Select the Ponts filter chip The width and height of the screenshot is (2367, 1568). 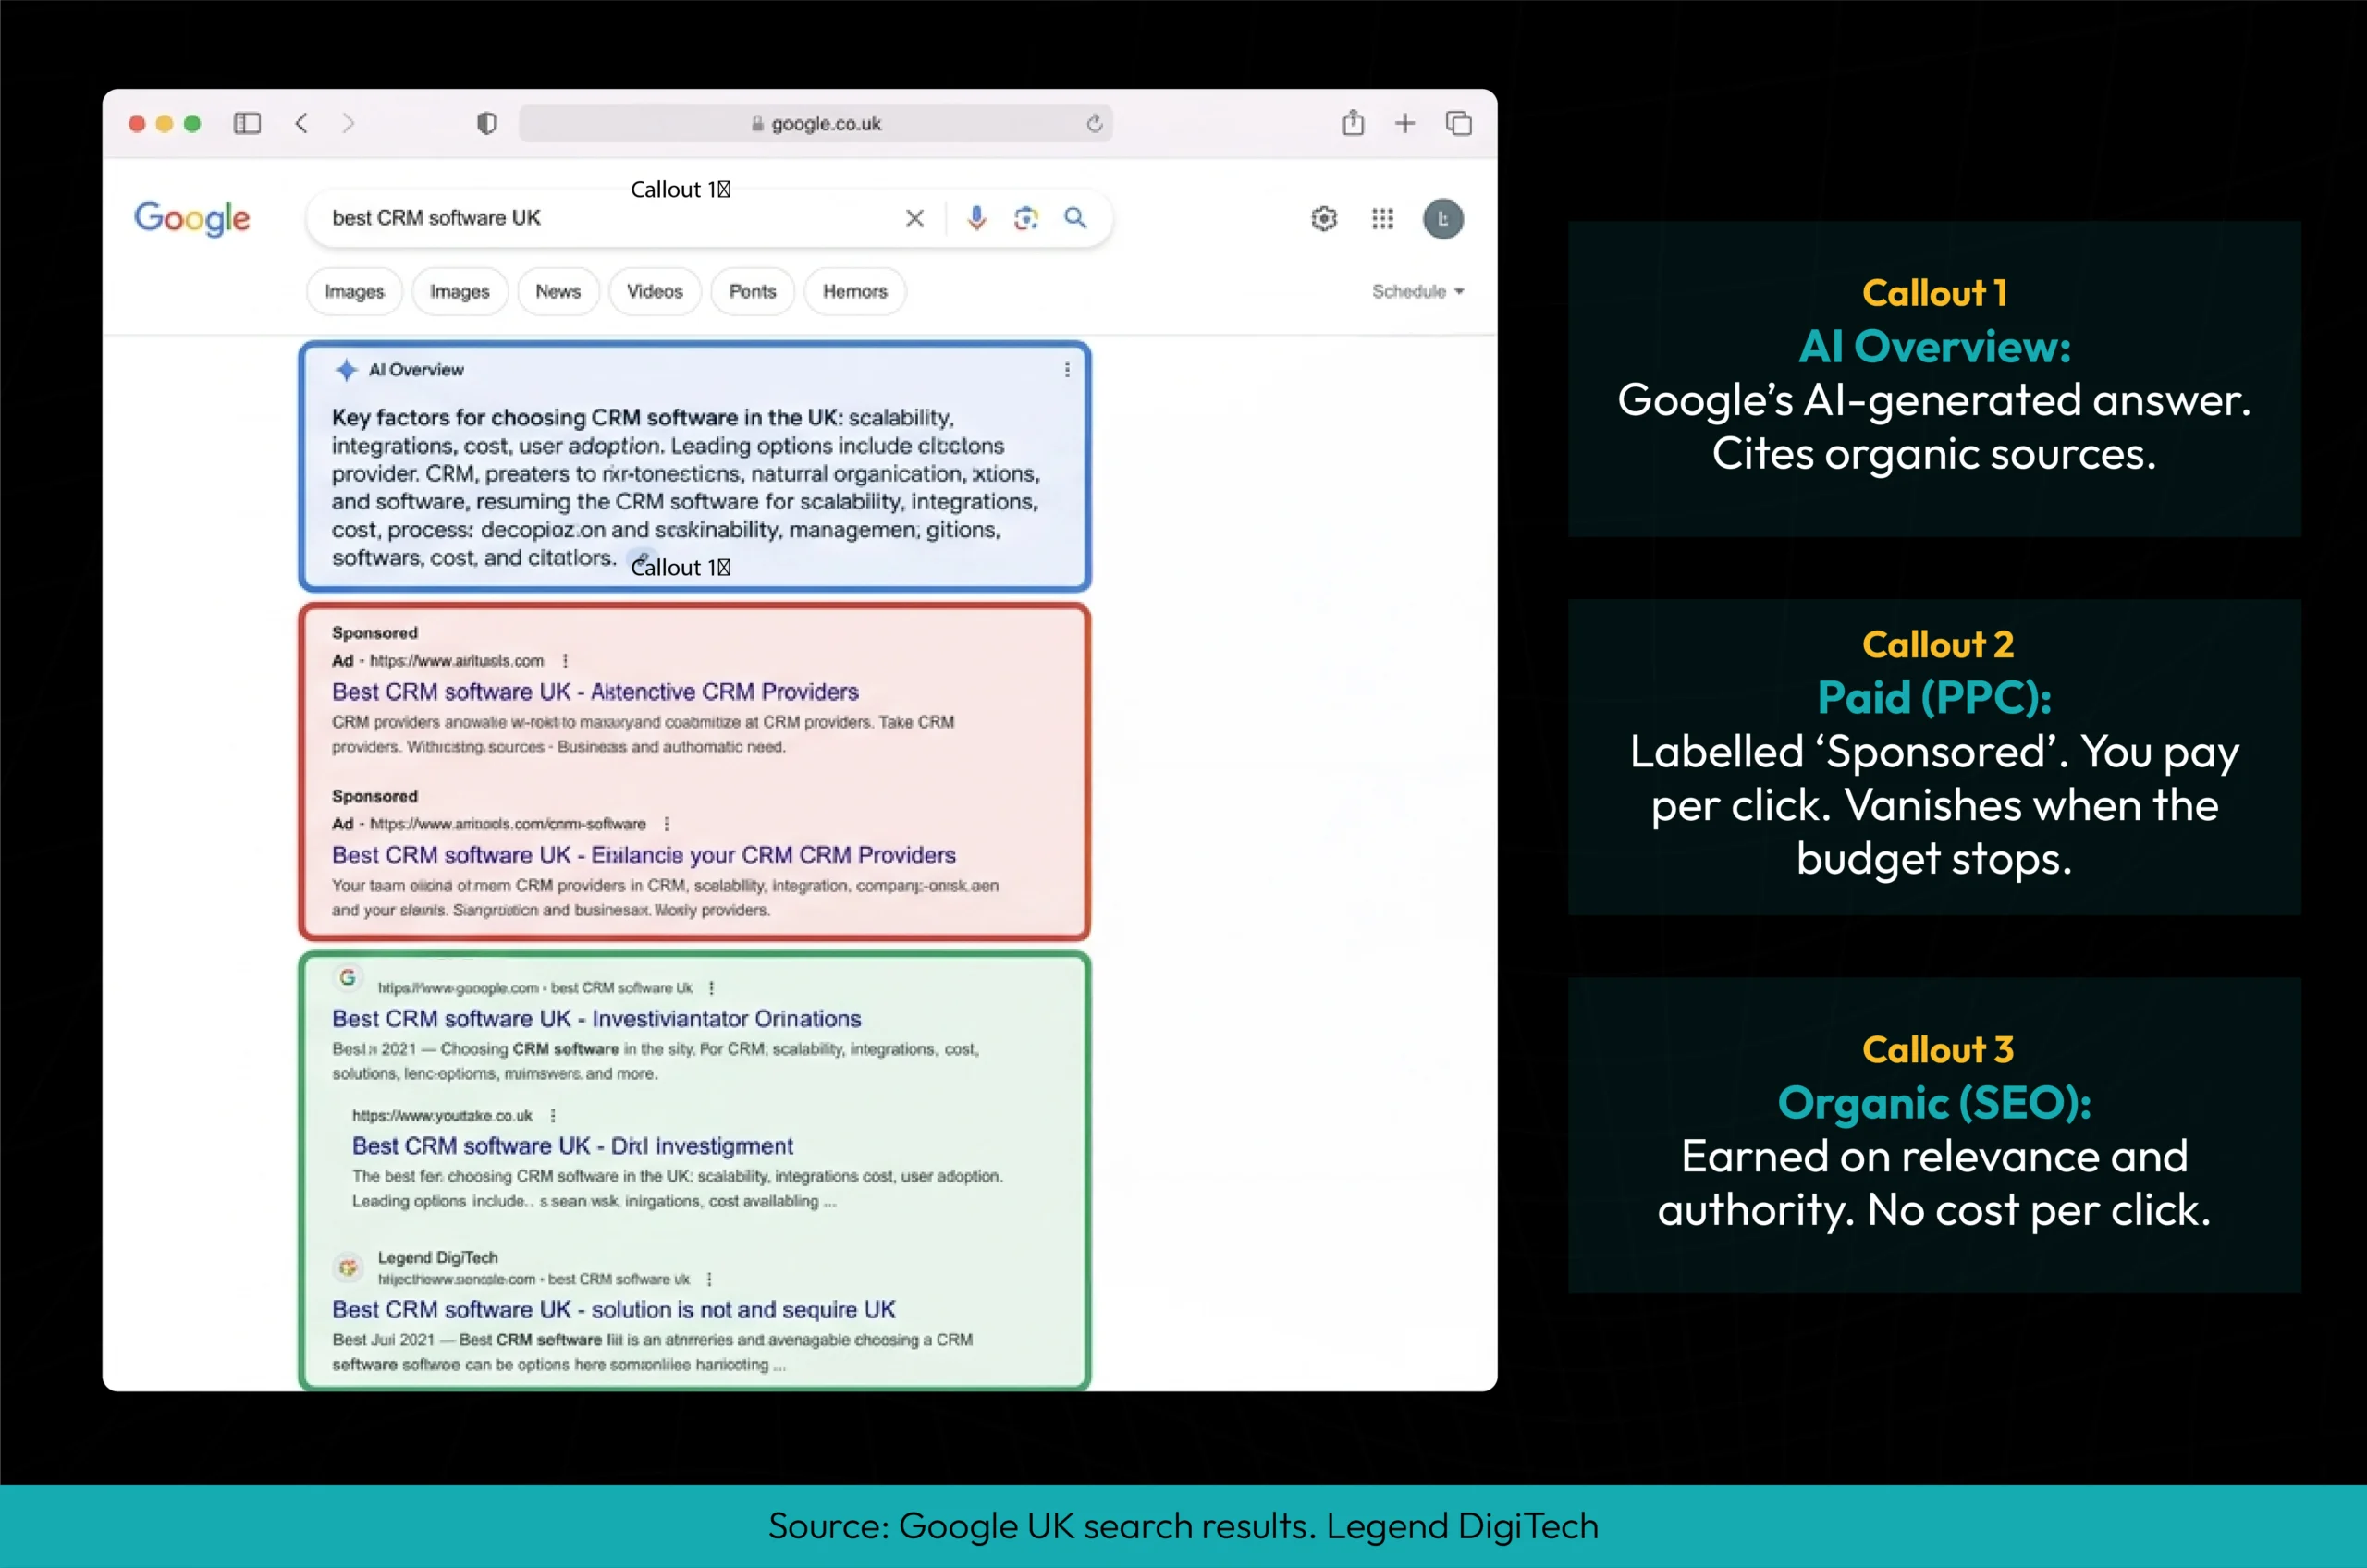(x=752, y=291)
